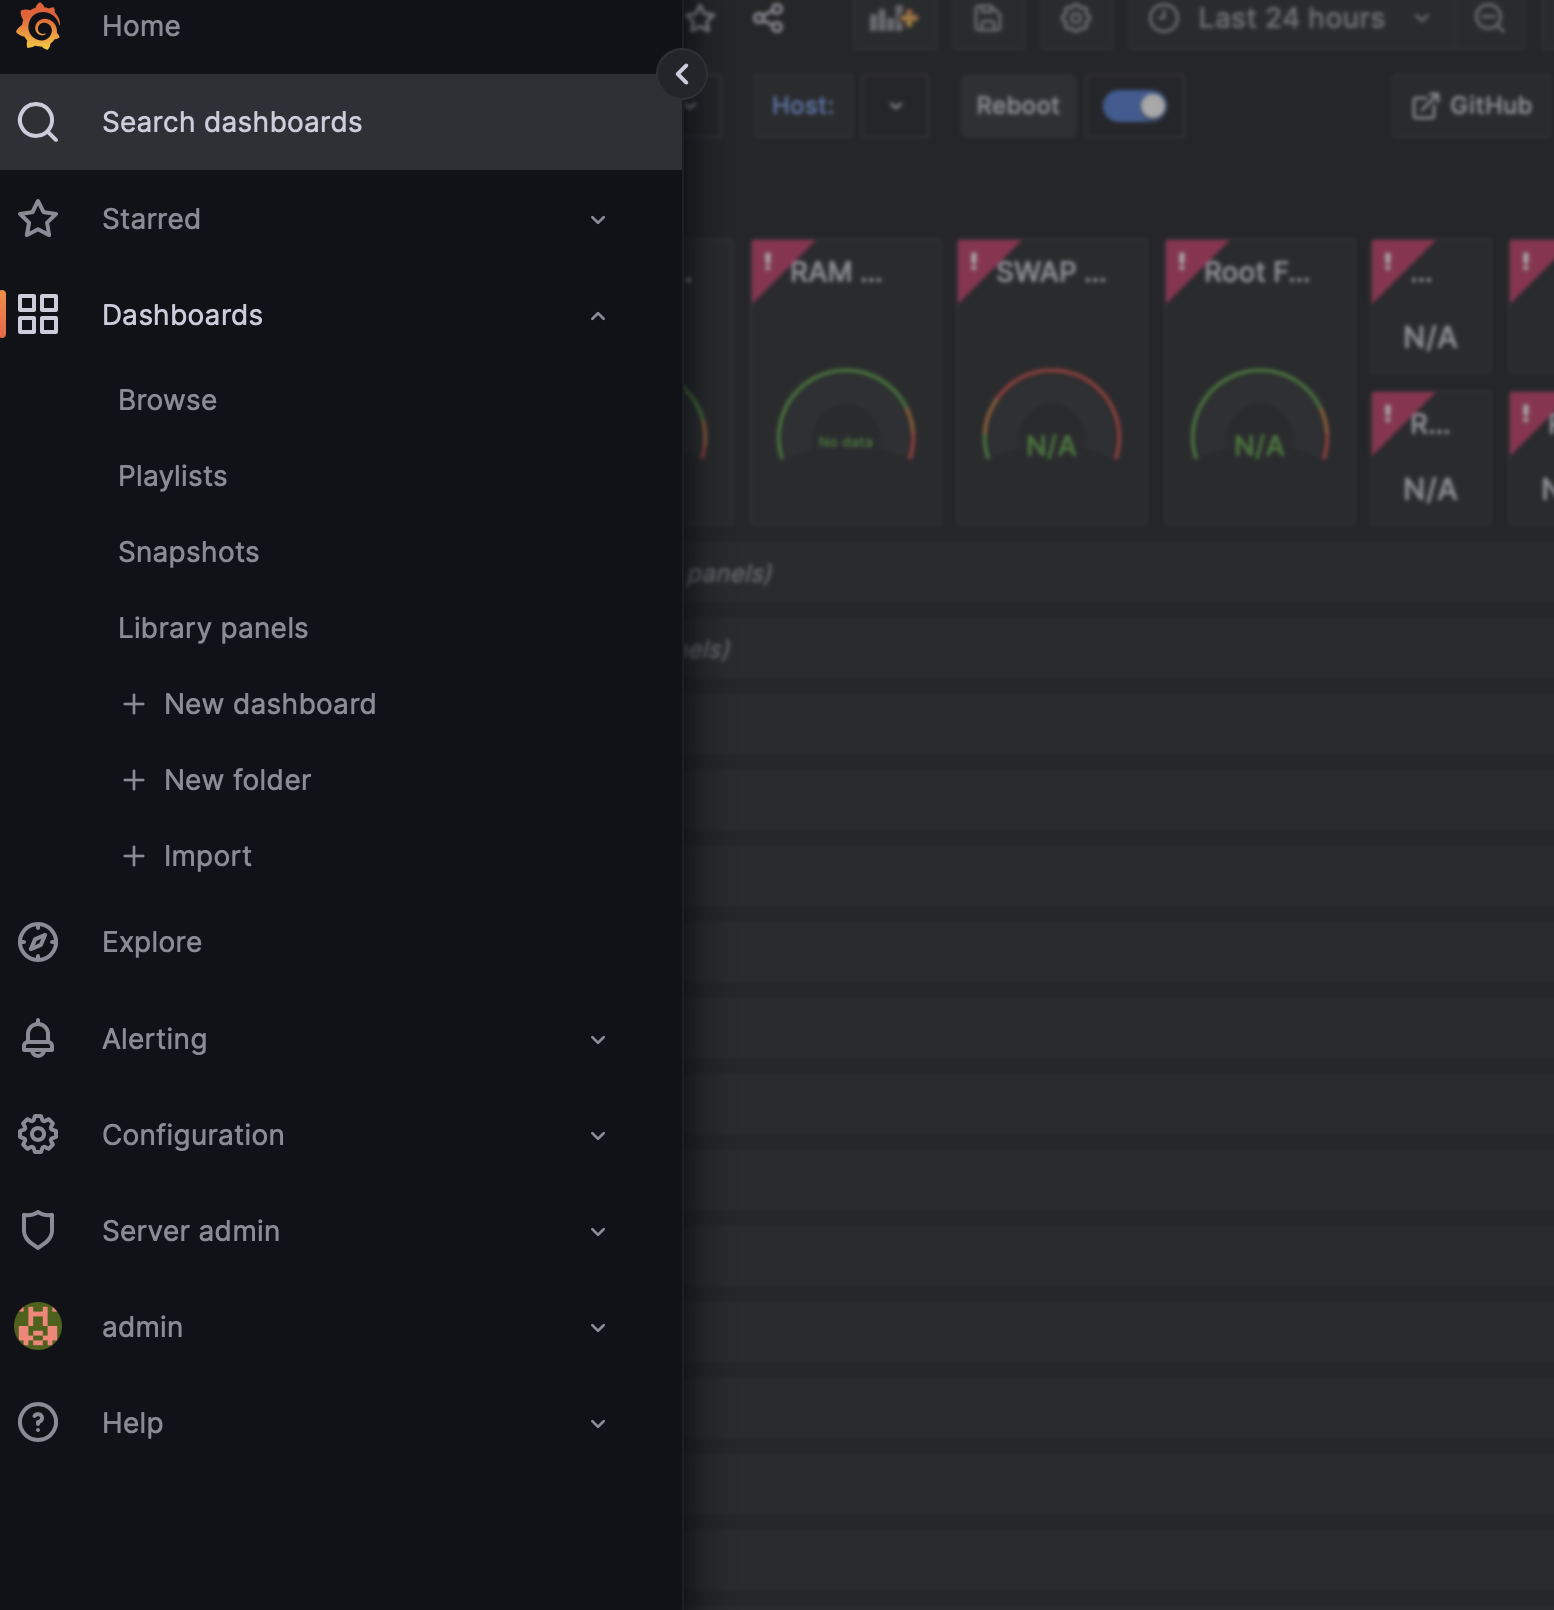Click the SWAP gauge panel

coord(1051,382)
